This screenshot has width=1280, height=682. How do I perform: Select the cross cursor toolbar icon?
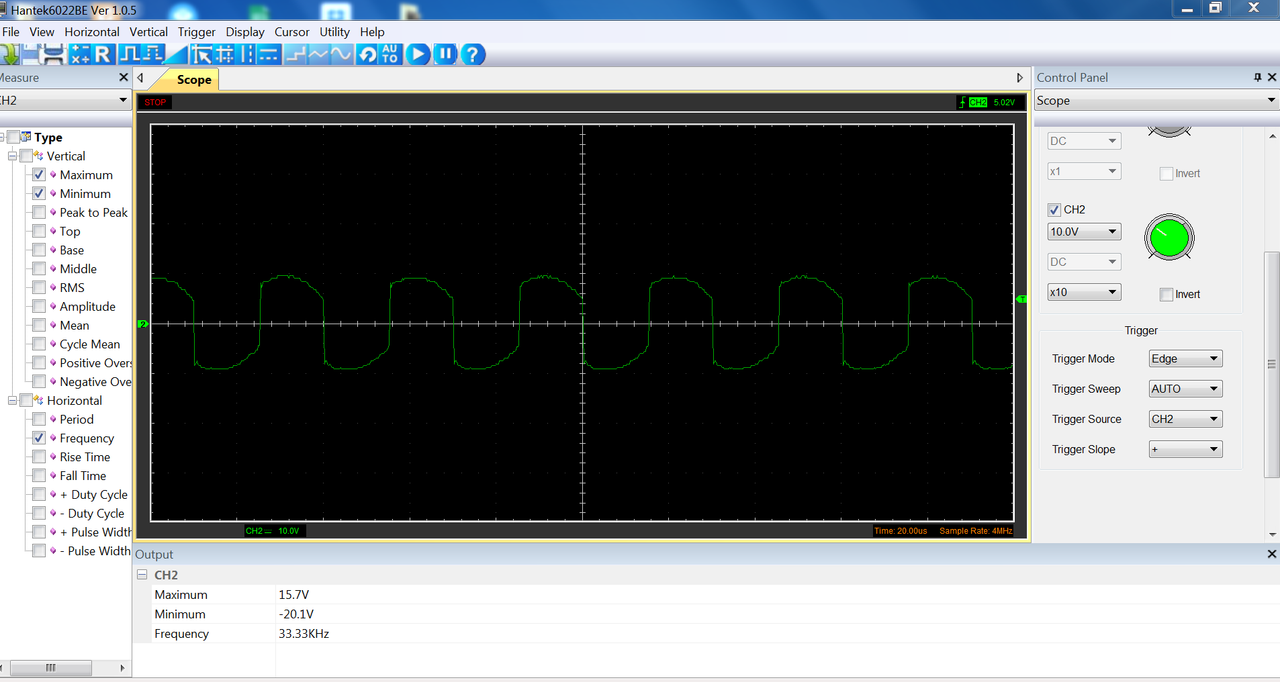point(224,54)
